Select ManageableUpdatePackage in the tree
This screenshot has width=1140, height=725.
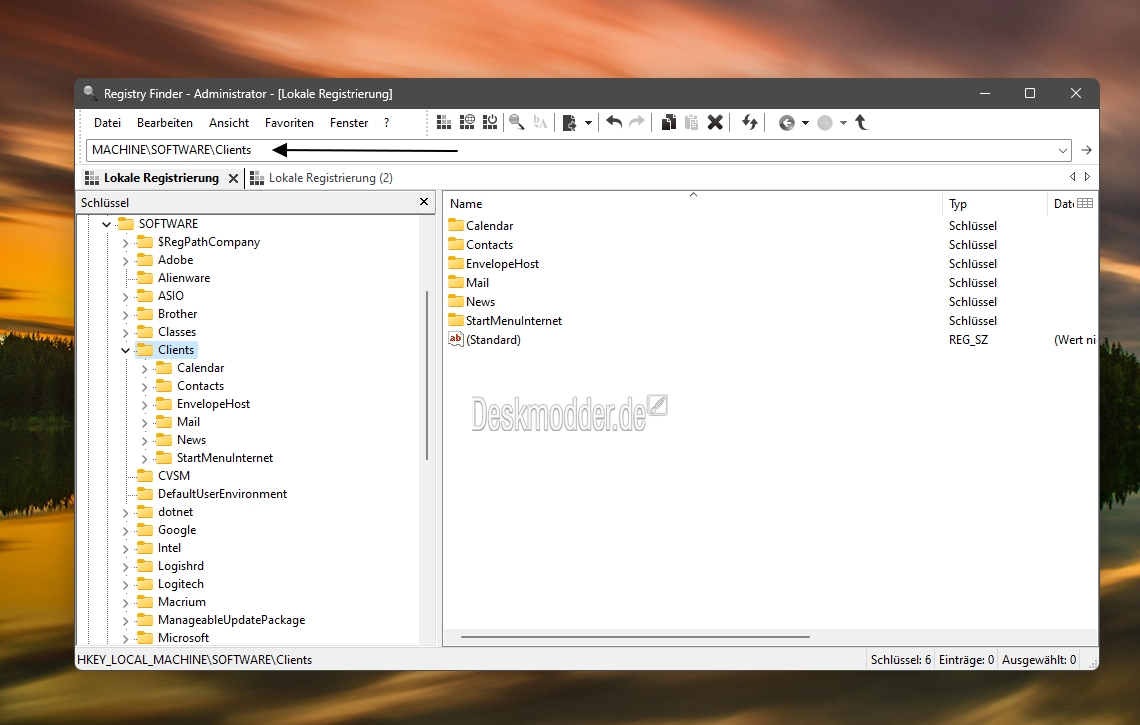(231, 620)
